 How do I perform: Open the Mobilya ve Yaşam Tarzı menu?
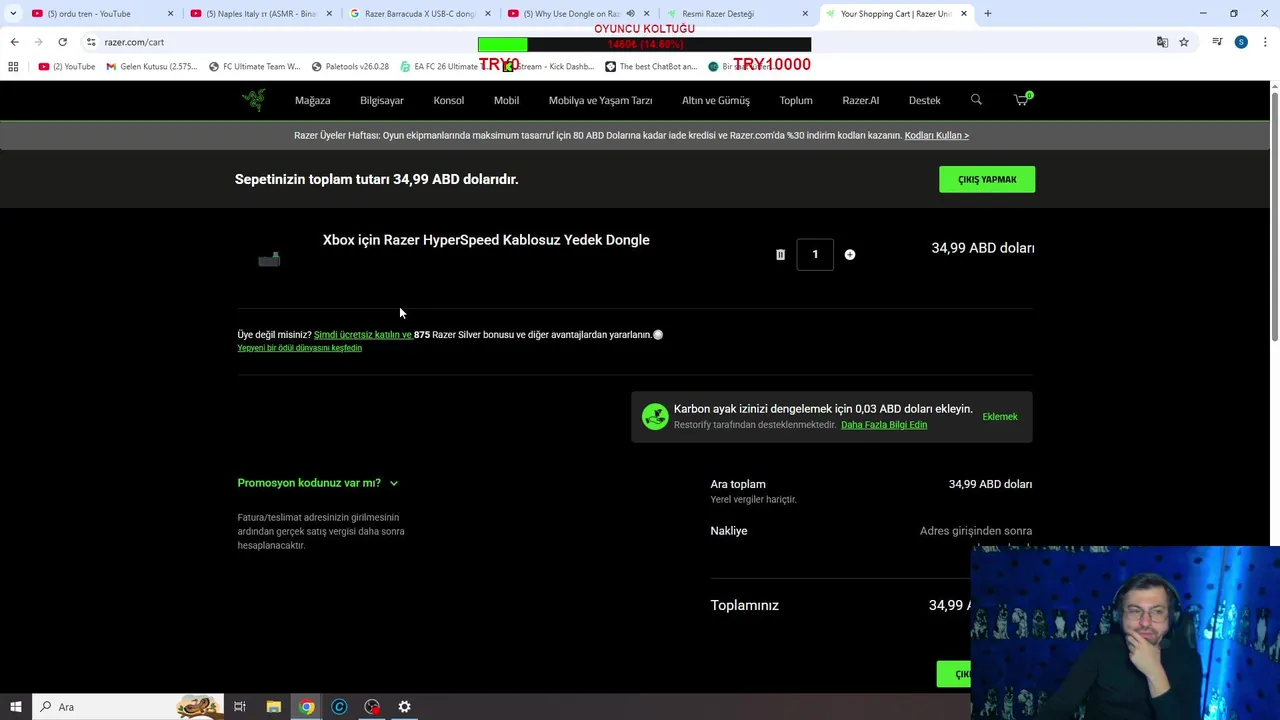click(600, 100)
